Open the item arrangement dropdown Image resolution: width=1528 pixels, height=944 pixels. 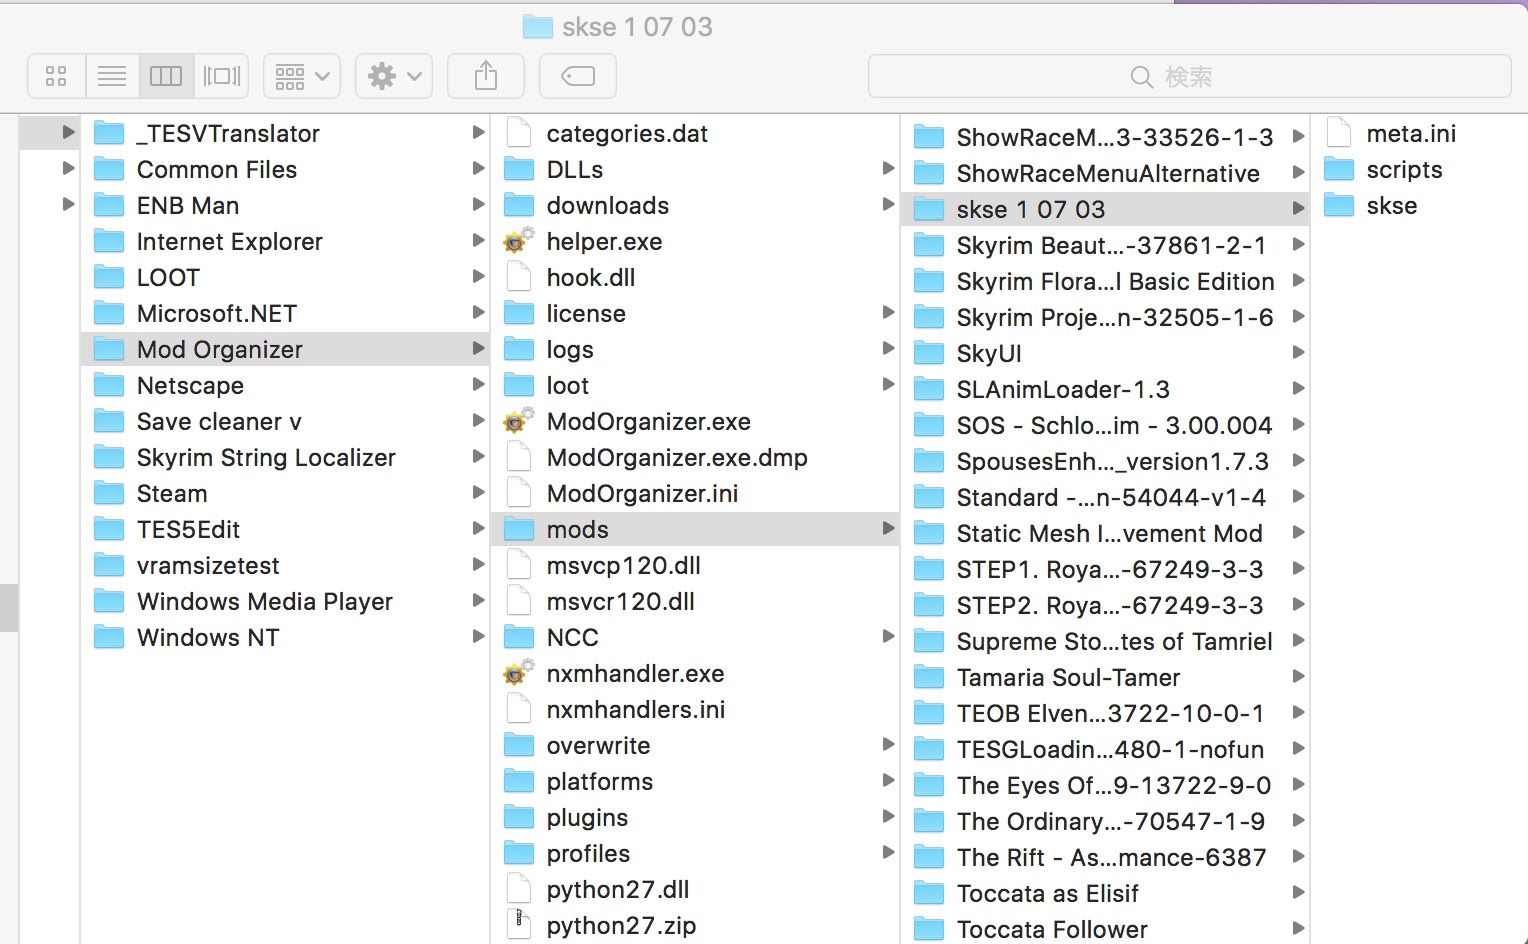[x=302, y=76]
